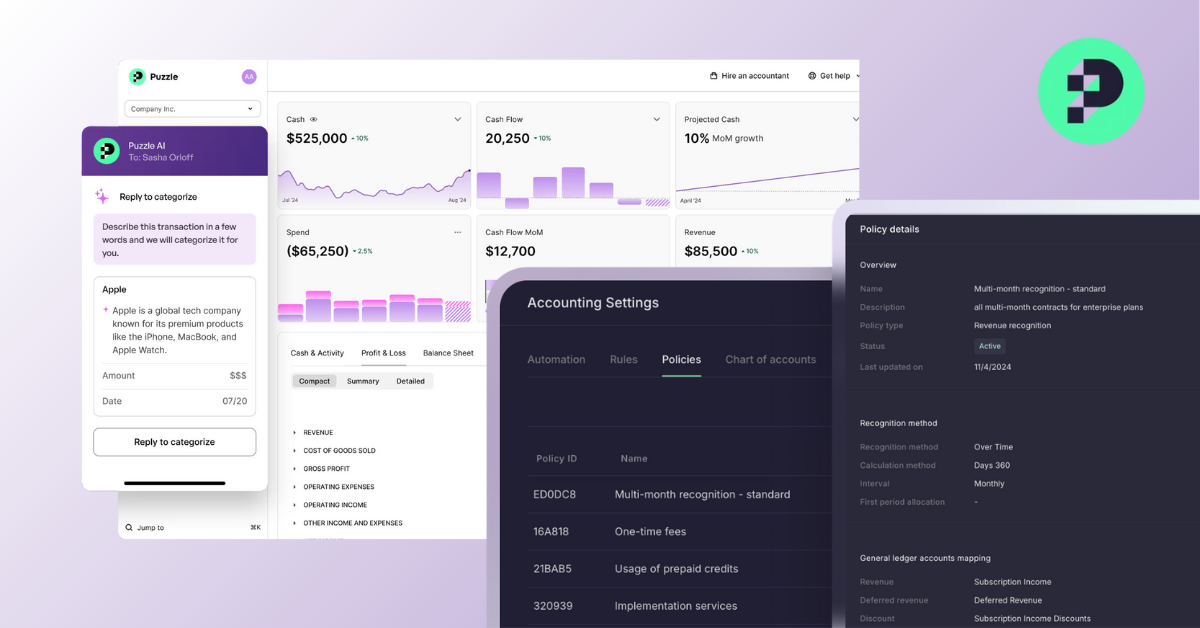
Task: Toggle the eye icon next to Cash
Action: pos(313,119)
